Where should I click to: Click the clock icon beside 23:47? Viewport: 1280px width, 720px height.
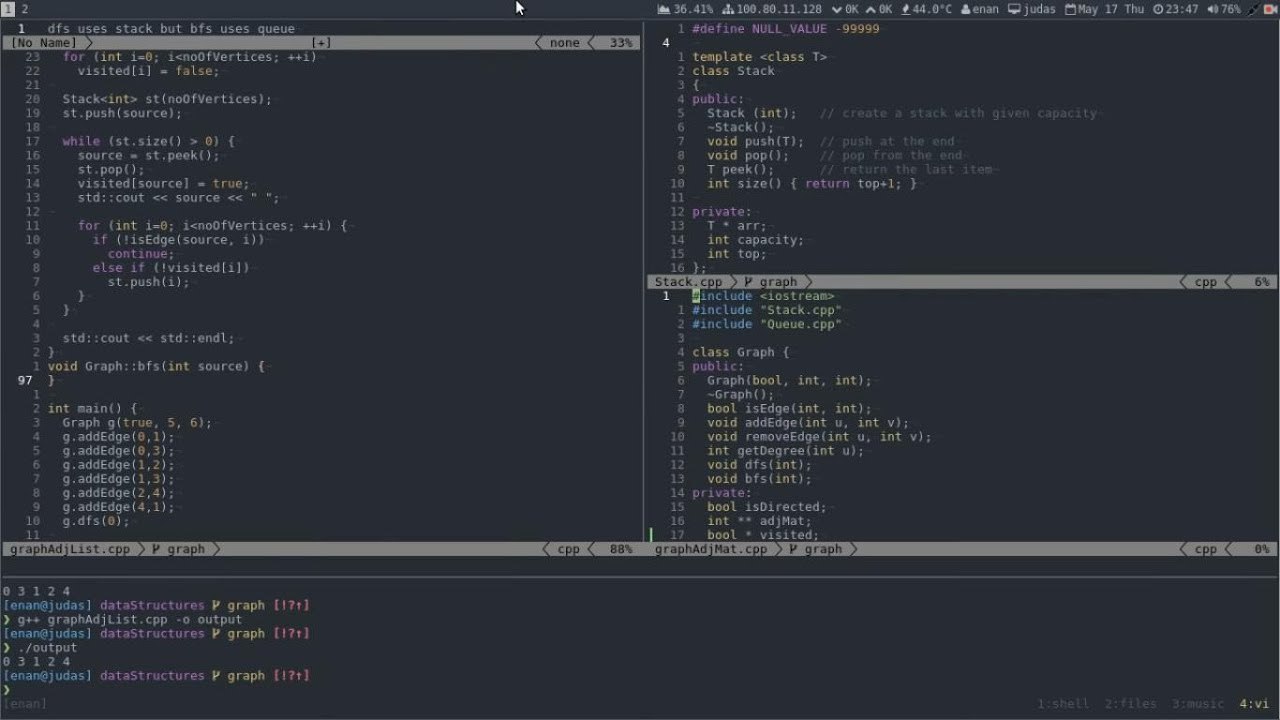[1158, 9]
